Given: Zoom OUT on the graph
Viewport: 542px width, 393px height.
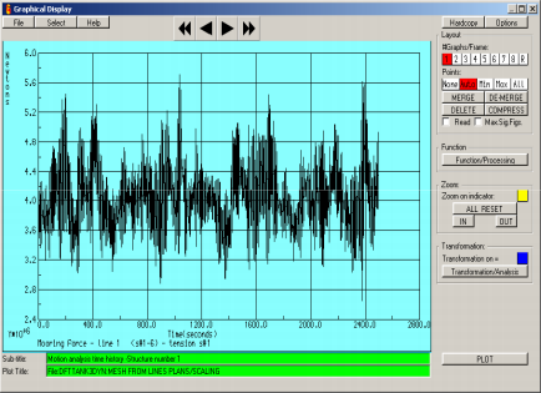Looking at the screenshot, I should pos(506,222).
